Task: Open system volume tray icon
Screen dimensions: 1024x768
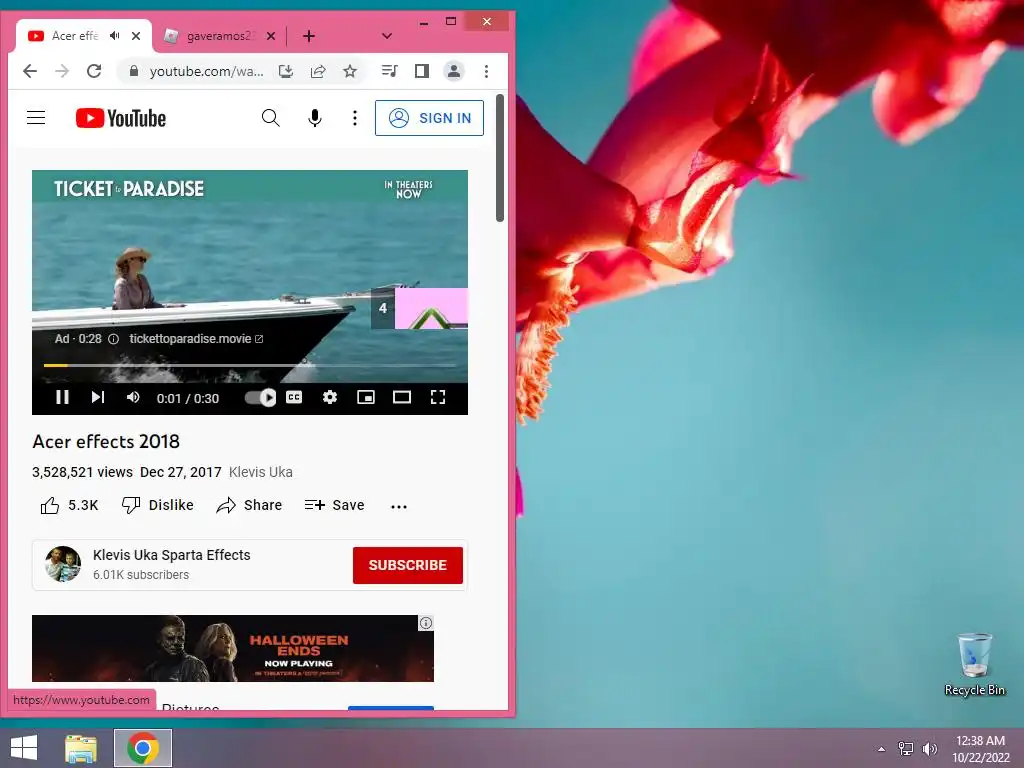Action: coord(930,749)
